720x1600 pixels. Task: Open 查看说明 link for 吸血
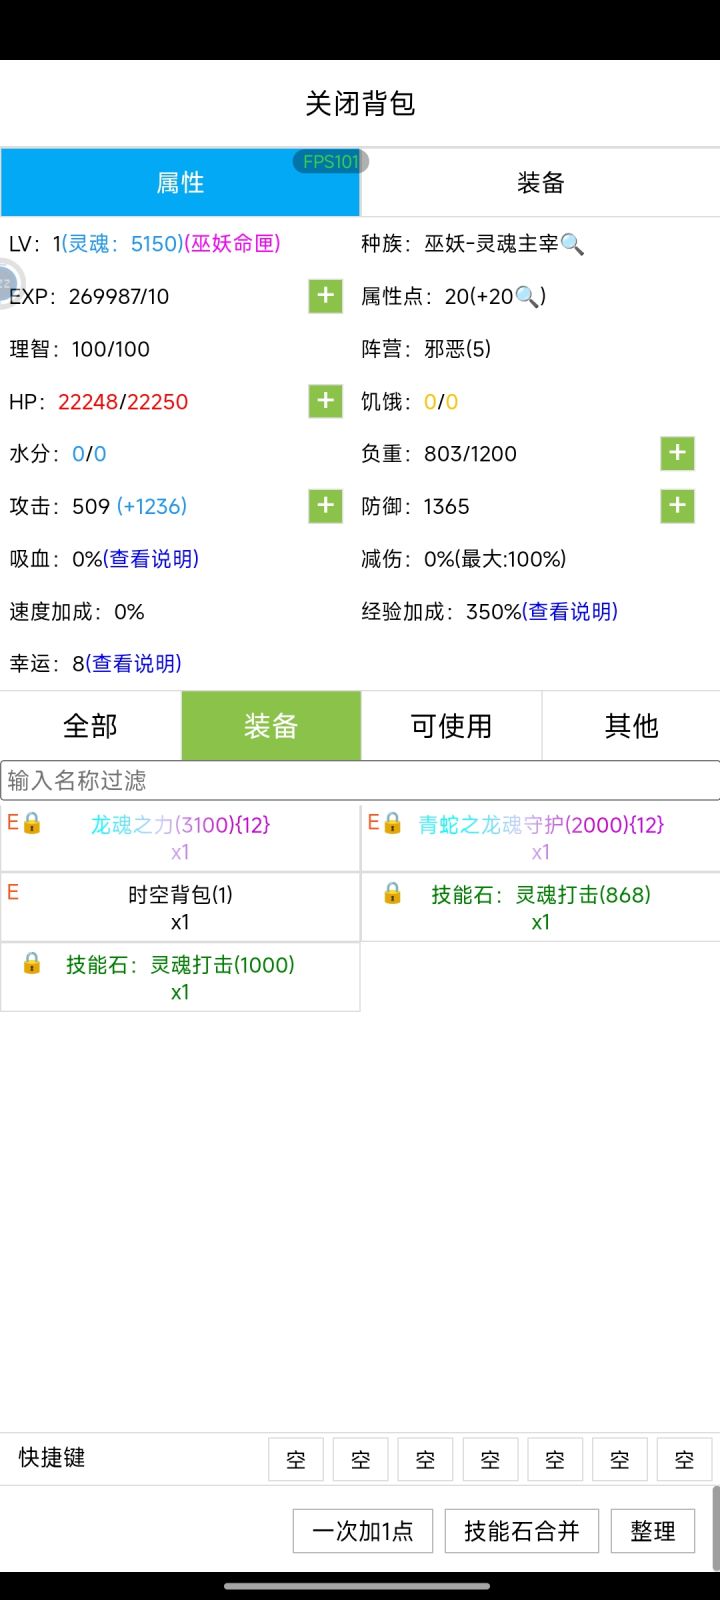pos(154,559)
